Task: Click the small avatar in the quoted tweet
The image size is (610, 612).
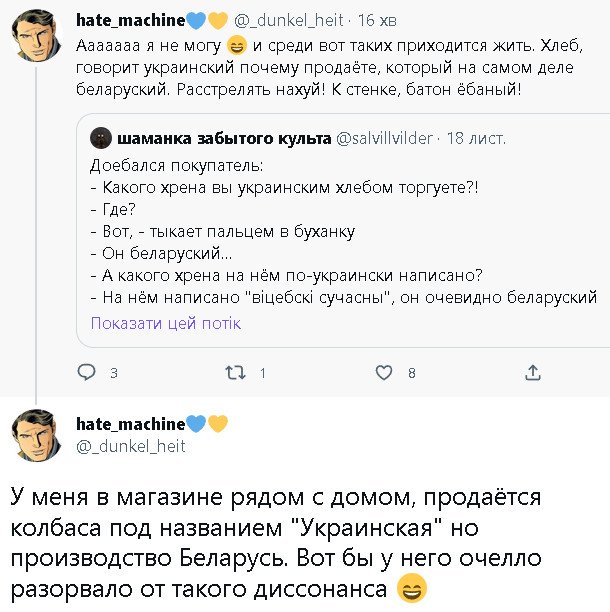Action: (100, 137)
